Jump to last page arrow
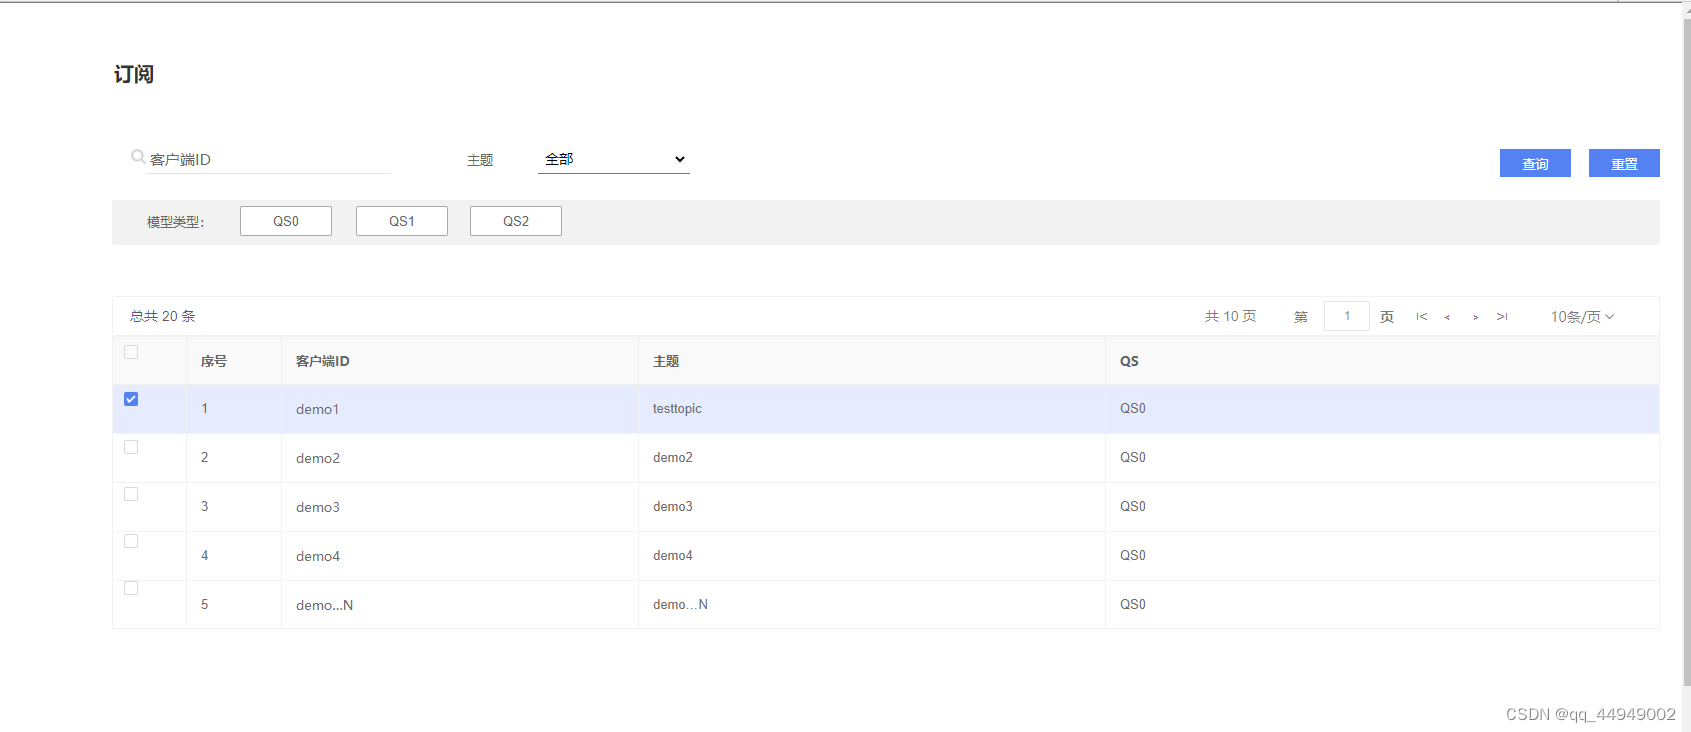 pyautogui.click(x=1502, y=317)
